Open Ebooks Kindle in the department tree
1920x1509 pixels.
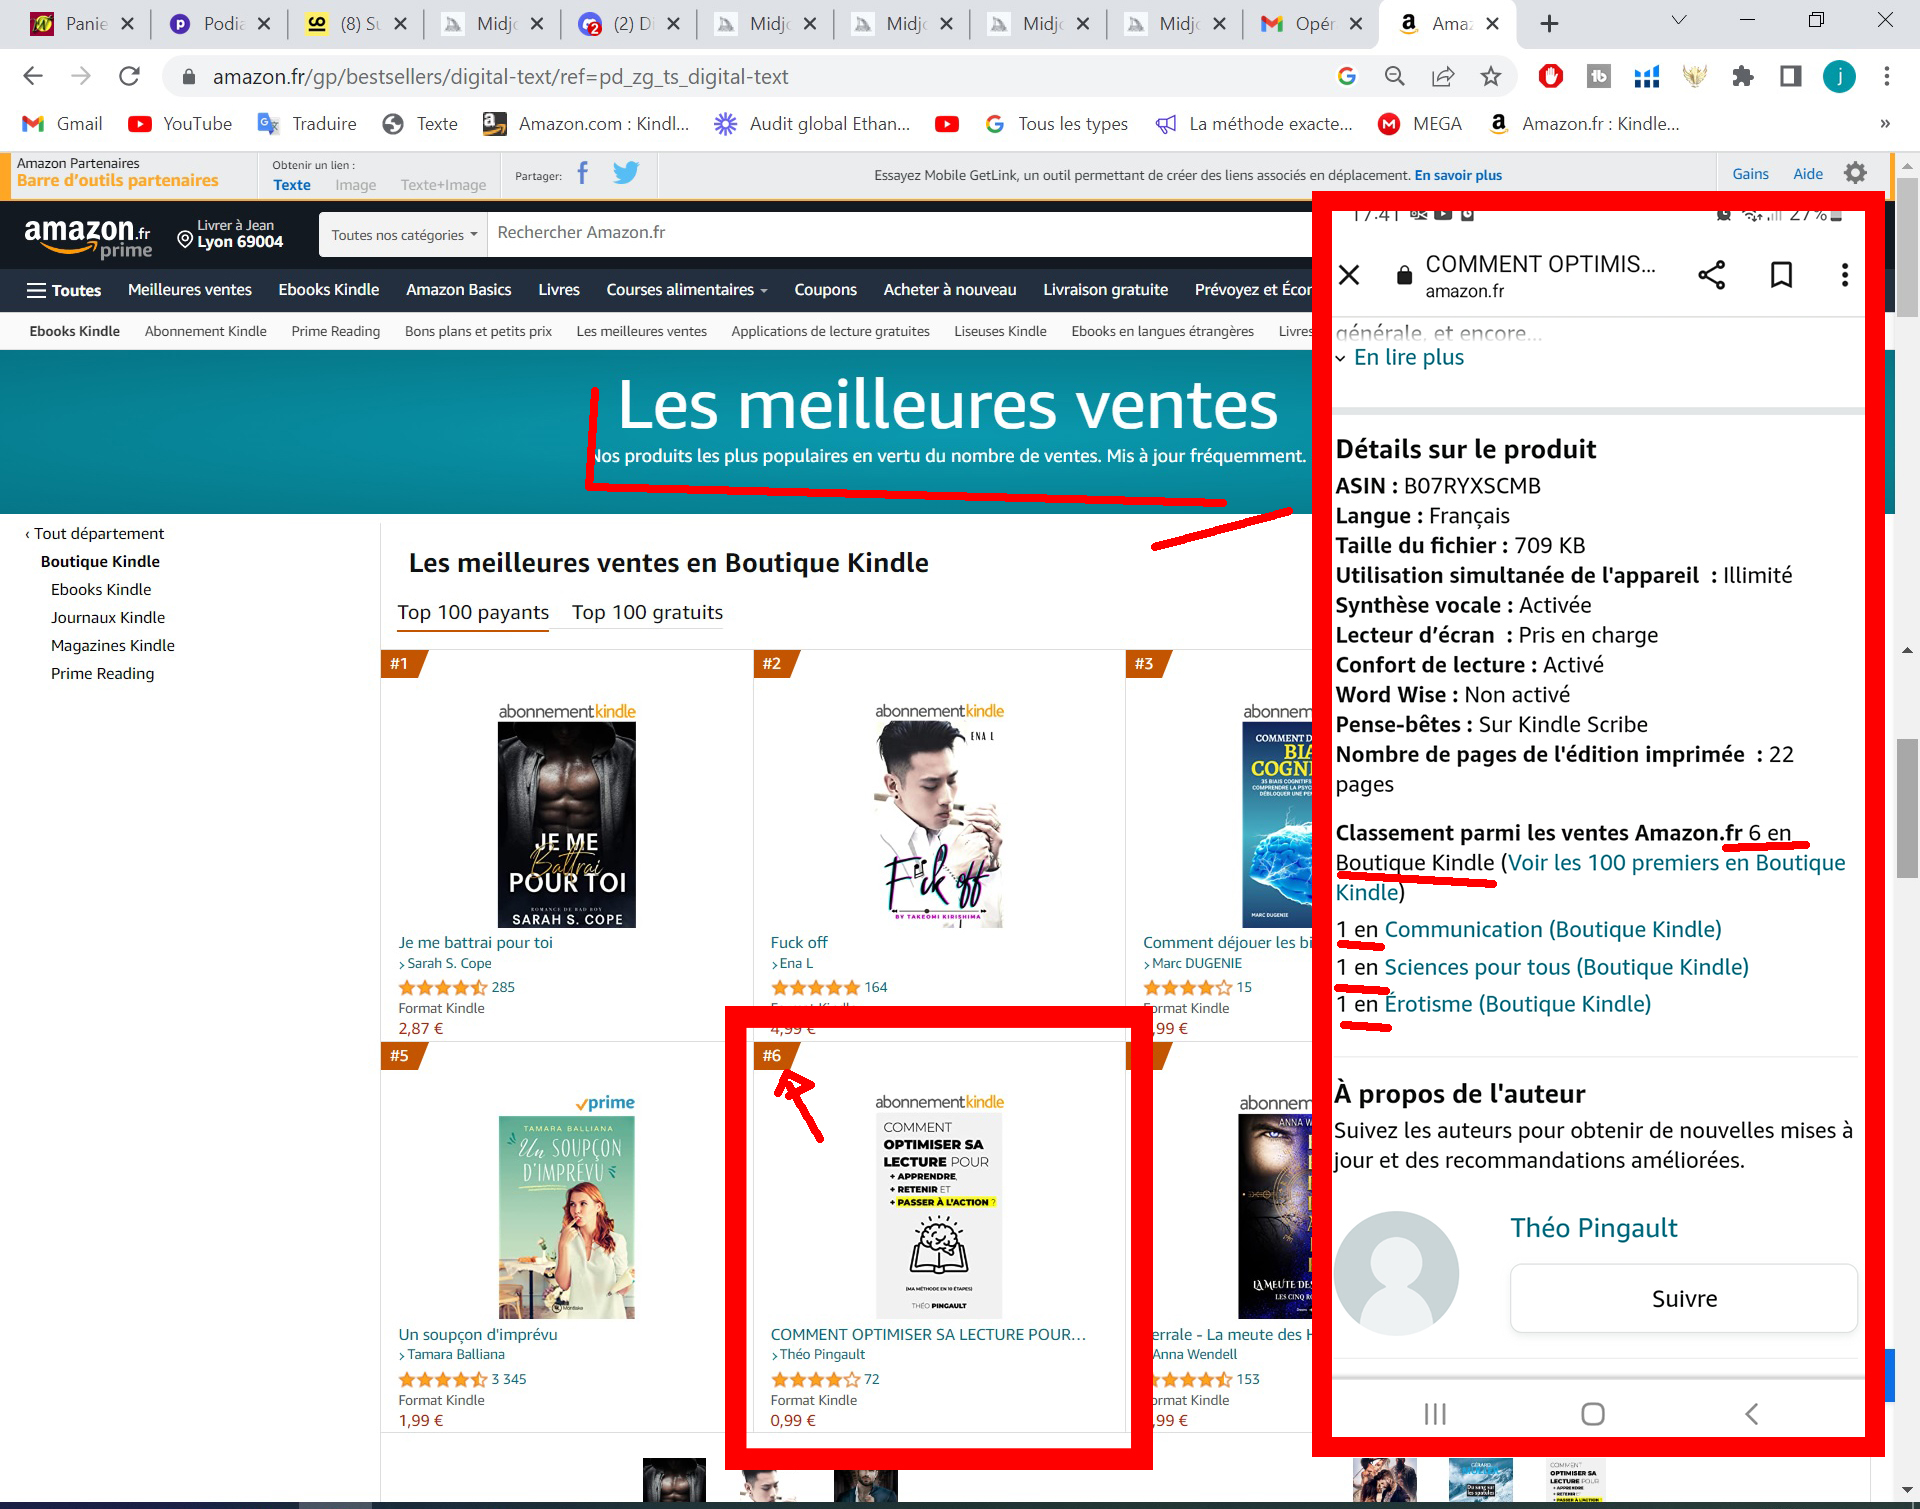(x=101, y=589)
